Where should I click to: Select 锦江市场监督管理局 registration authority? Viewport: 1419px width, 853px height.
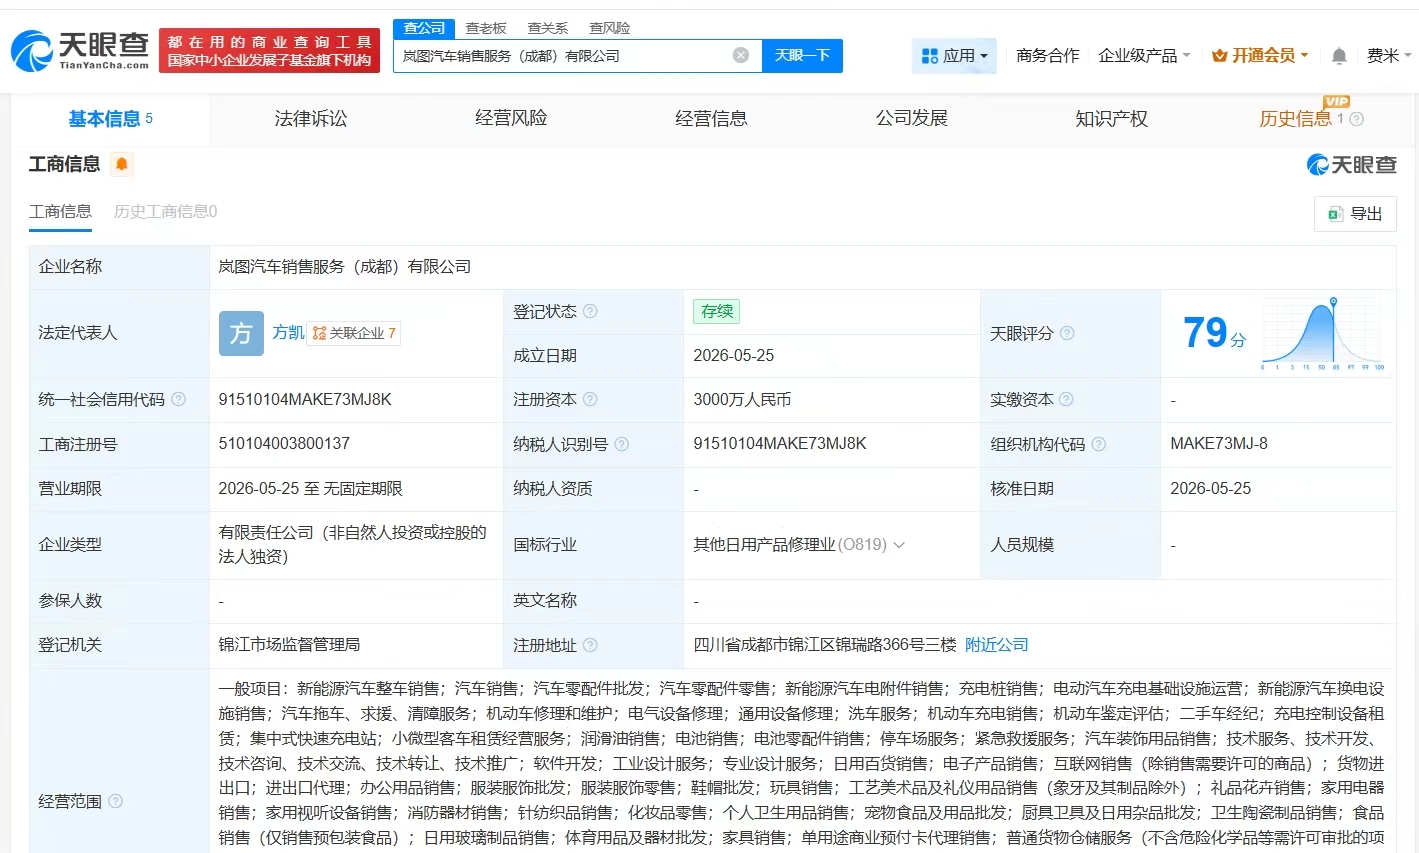click(x=289, y=645)
